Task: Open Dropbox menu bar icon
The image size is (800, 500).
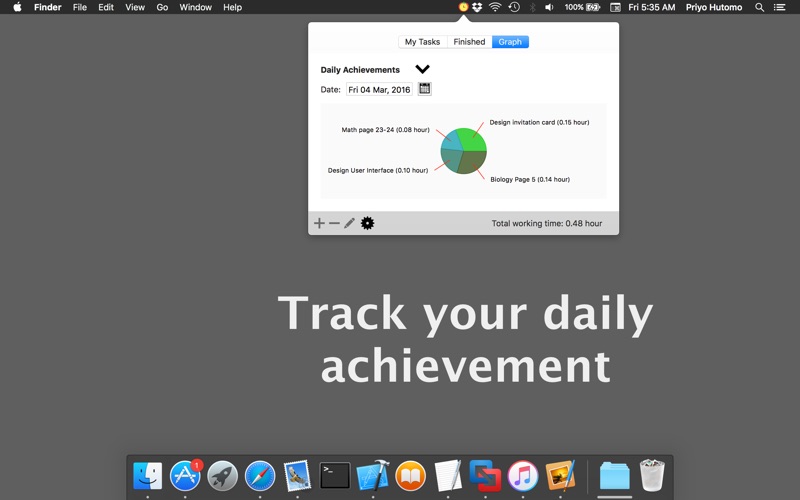Action: (477, 7)
